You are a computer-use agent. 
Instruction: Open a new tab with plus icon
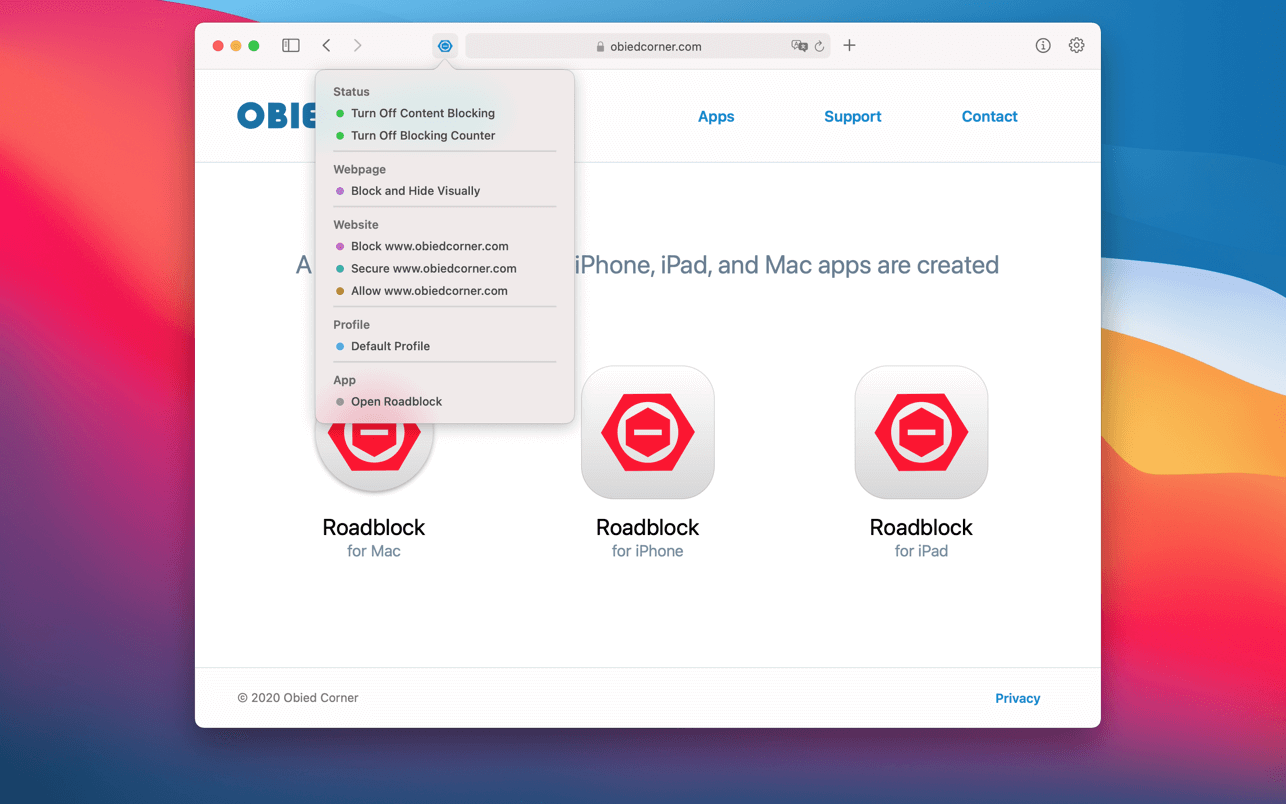(x=849, y=46)
